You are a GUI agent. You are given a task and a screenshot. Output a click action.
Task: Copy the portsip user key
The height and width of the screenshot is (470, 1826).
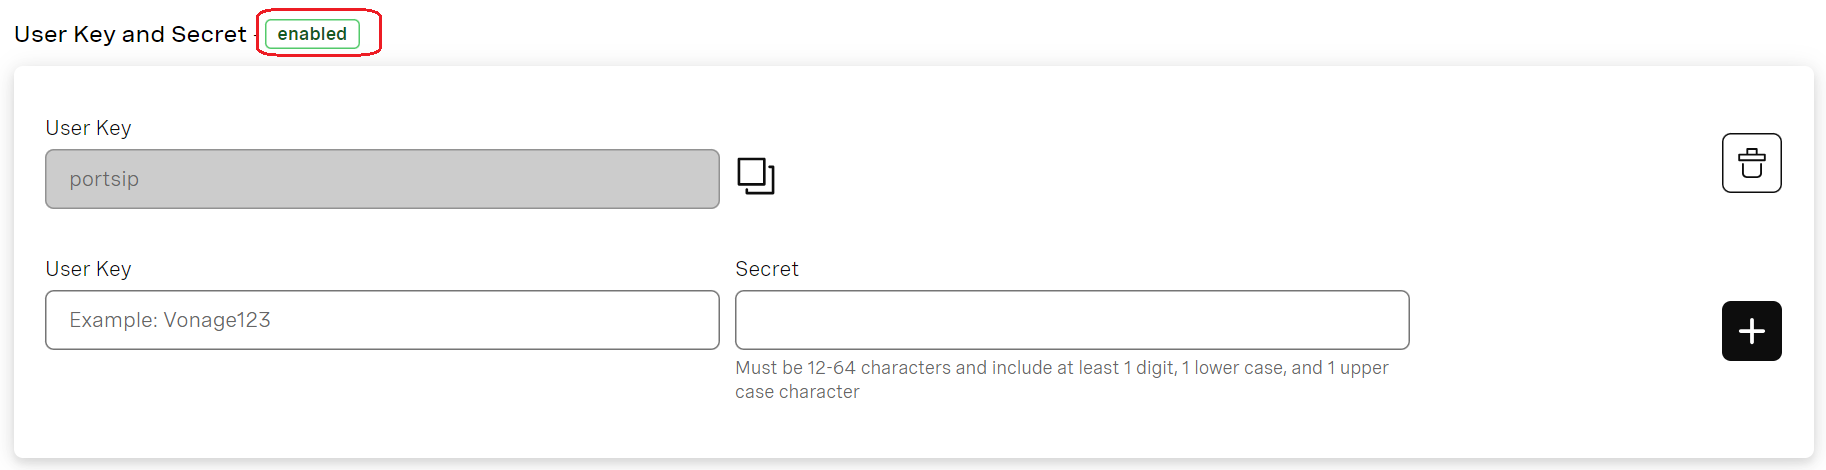coord(756,176)
